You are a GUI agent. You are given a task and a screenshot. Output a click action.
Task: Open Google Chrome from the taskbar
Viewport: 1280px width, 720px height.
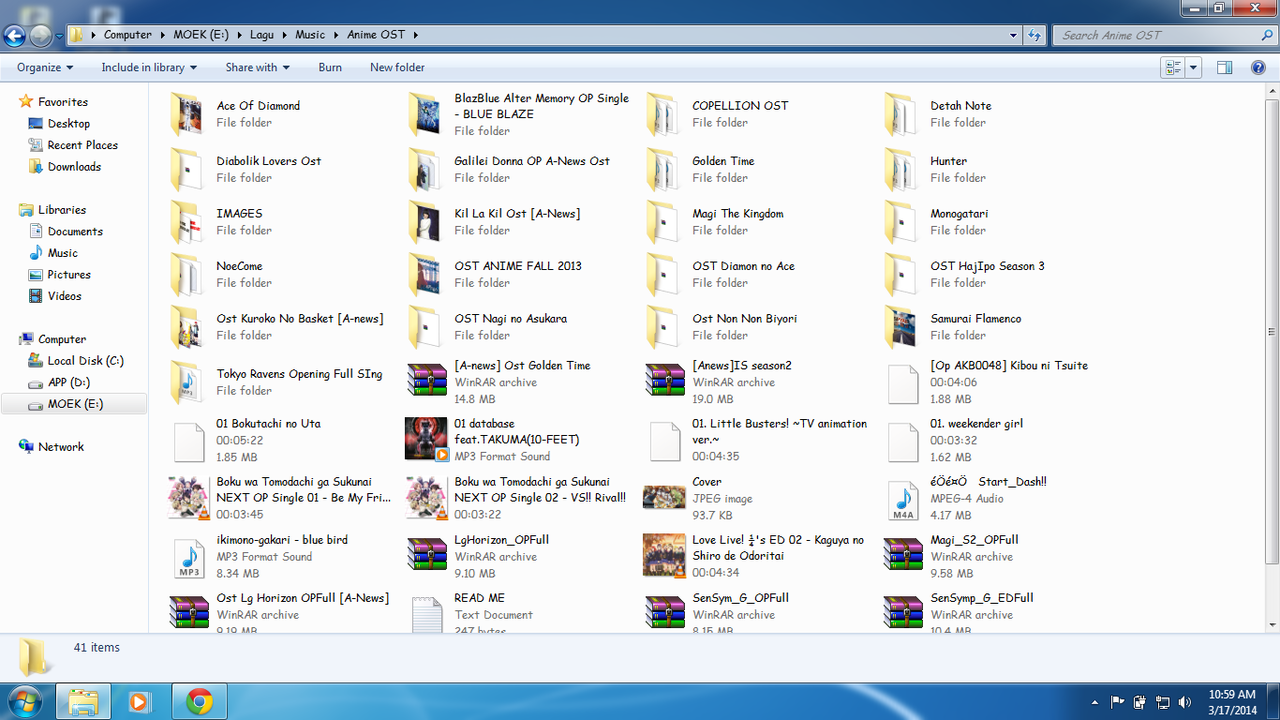point(200,702)
